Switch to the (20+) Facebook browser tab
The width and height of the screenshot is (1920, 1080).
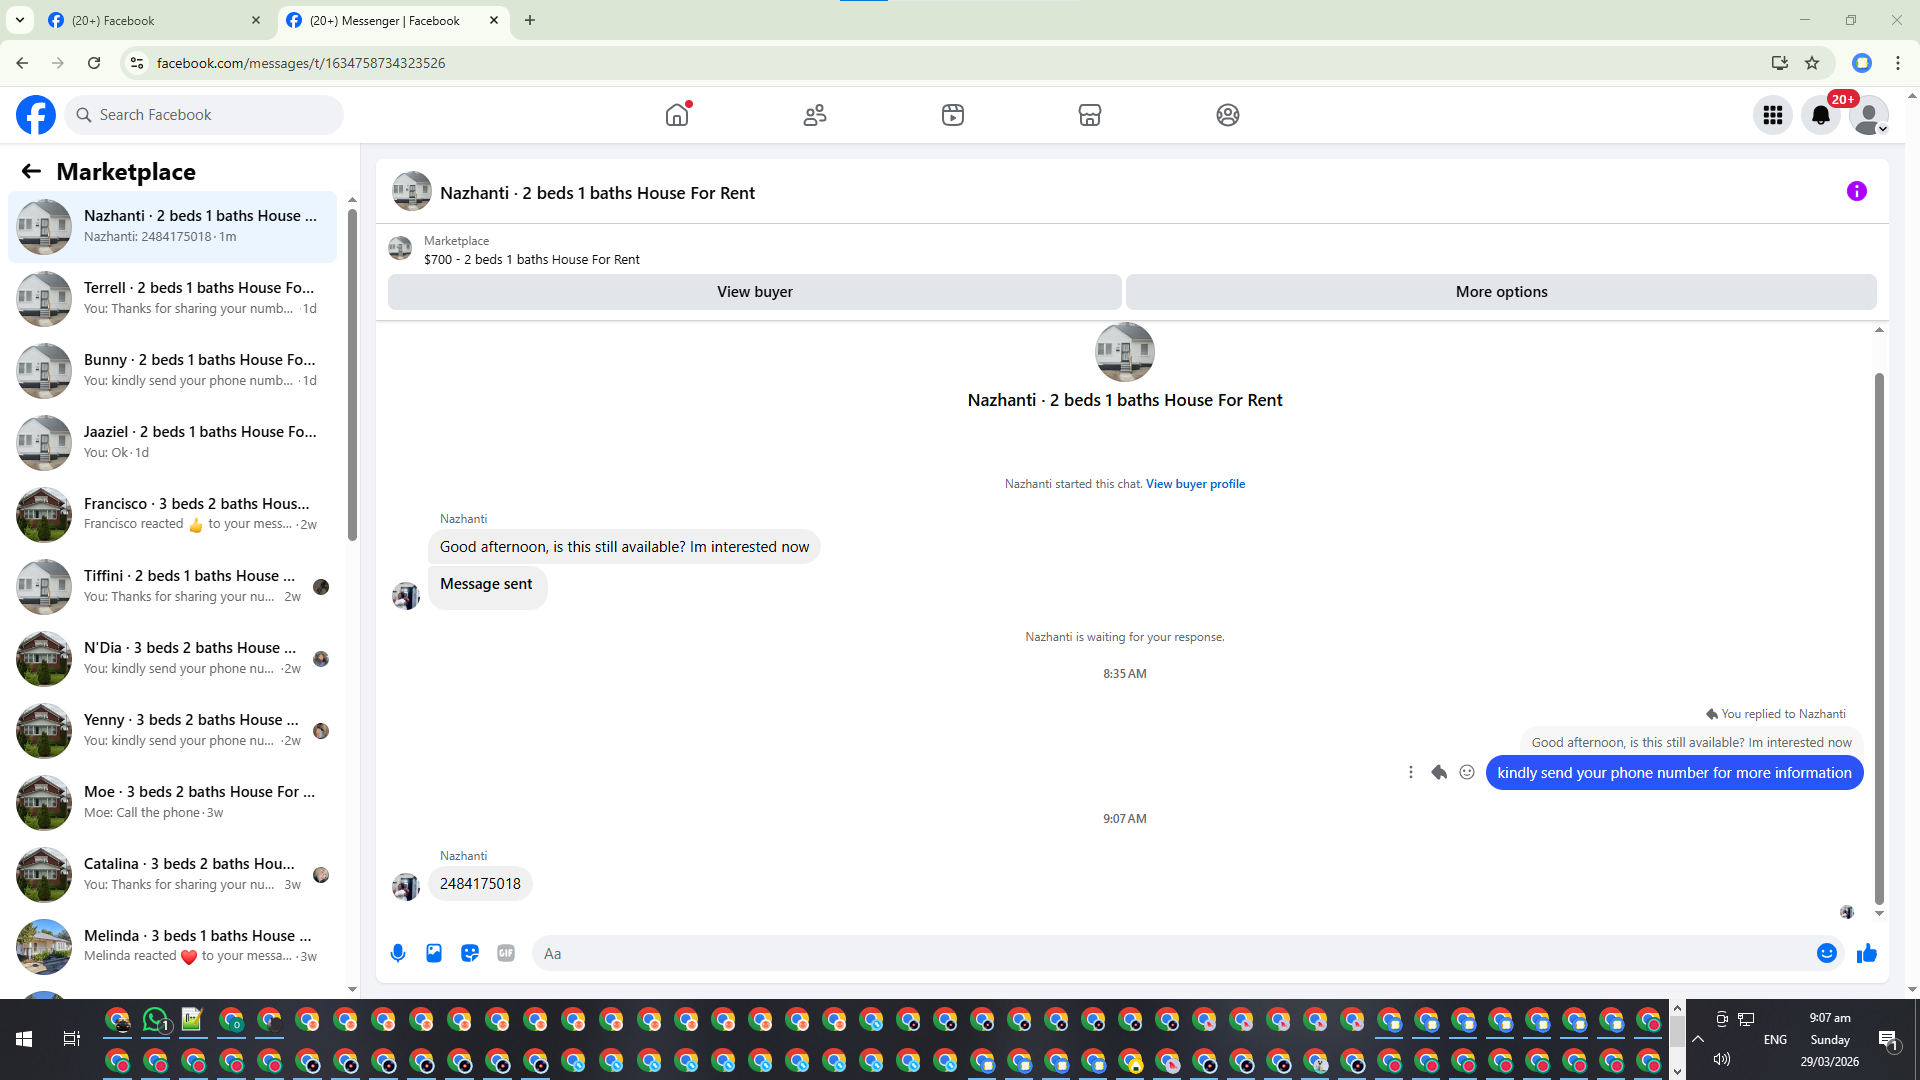153,20
